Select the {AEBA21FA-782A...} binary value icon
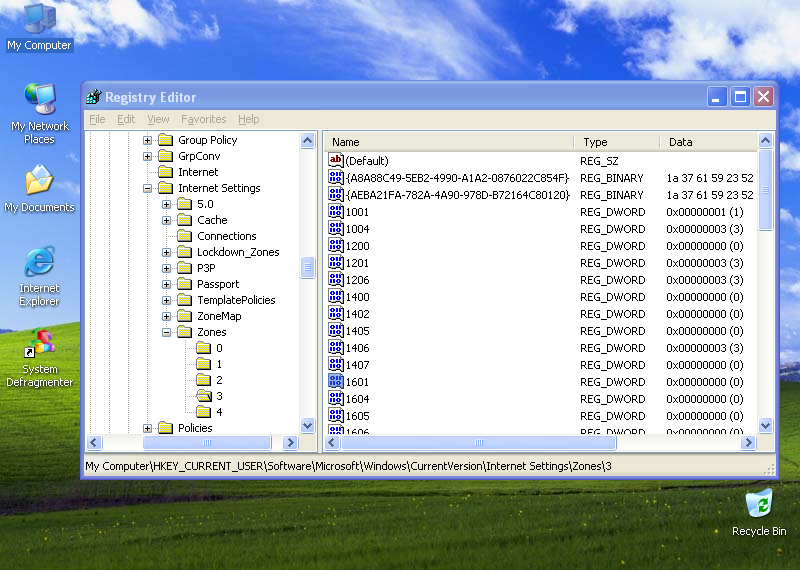This screenshot has height=570, width=800. tap(335, 195)
